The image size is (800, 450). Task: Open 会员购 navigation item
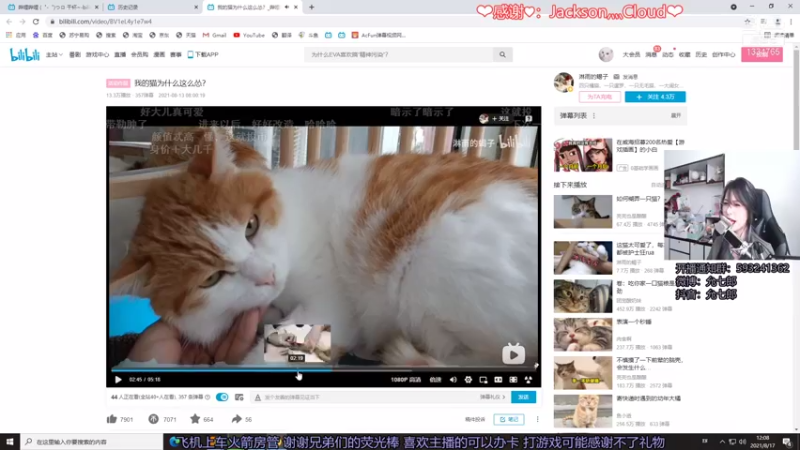click(x=139, y=55)
